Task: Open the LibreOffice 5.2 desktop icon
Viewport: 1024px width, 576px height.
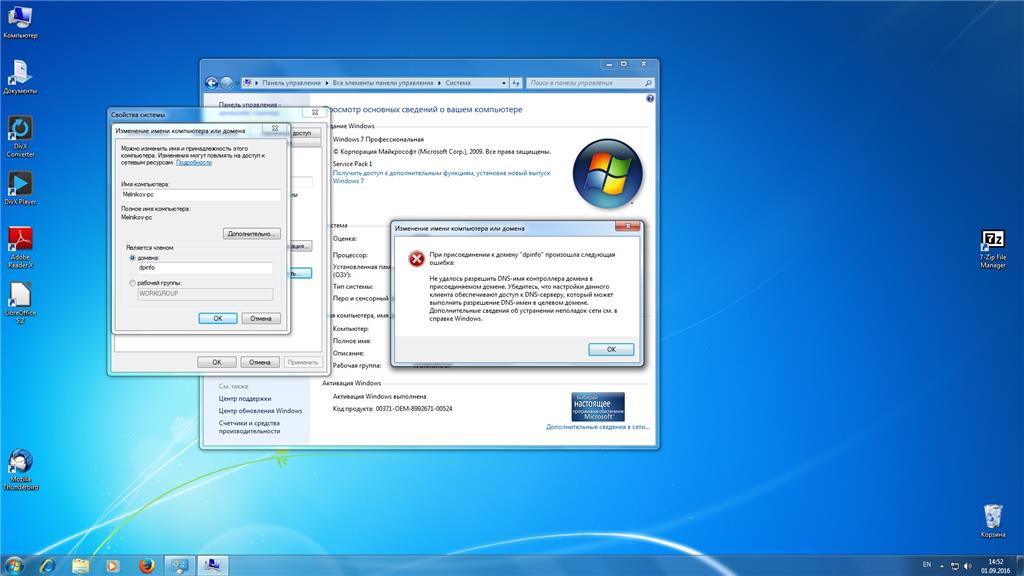Action: 20,303
